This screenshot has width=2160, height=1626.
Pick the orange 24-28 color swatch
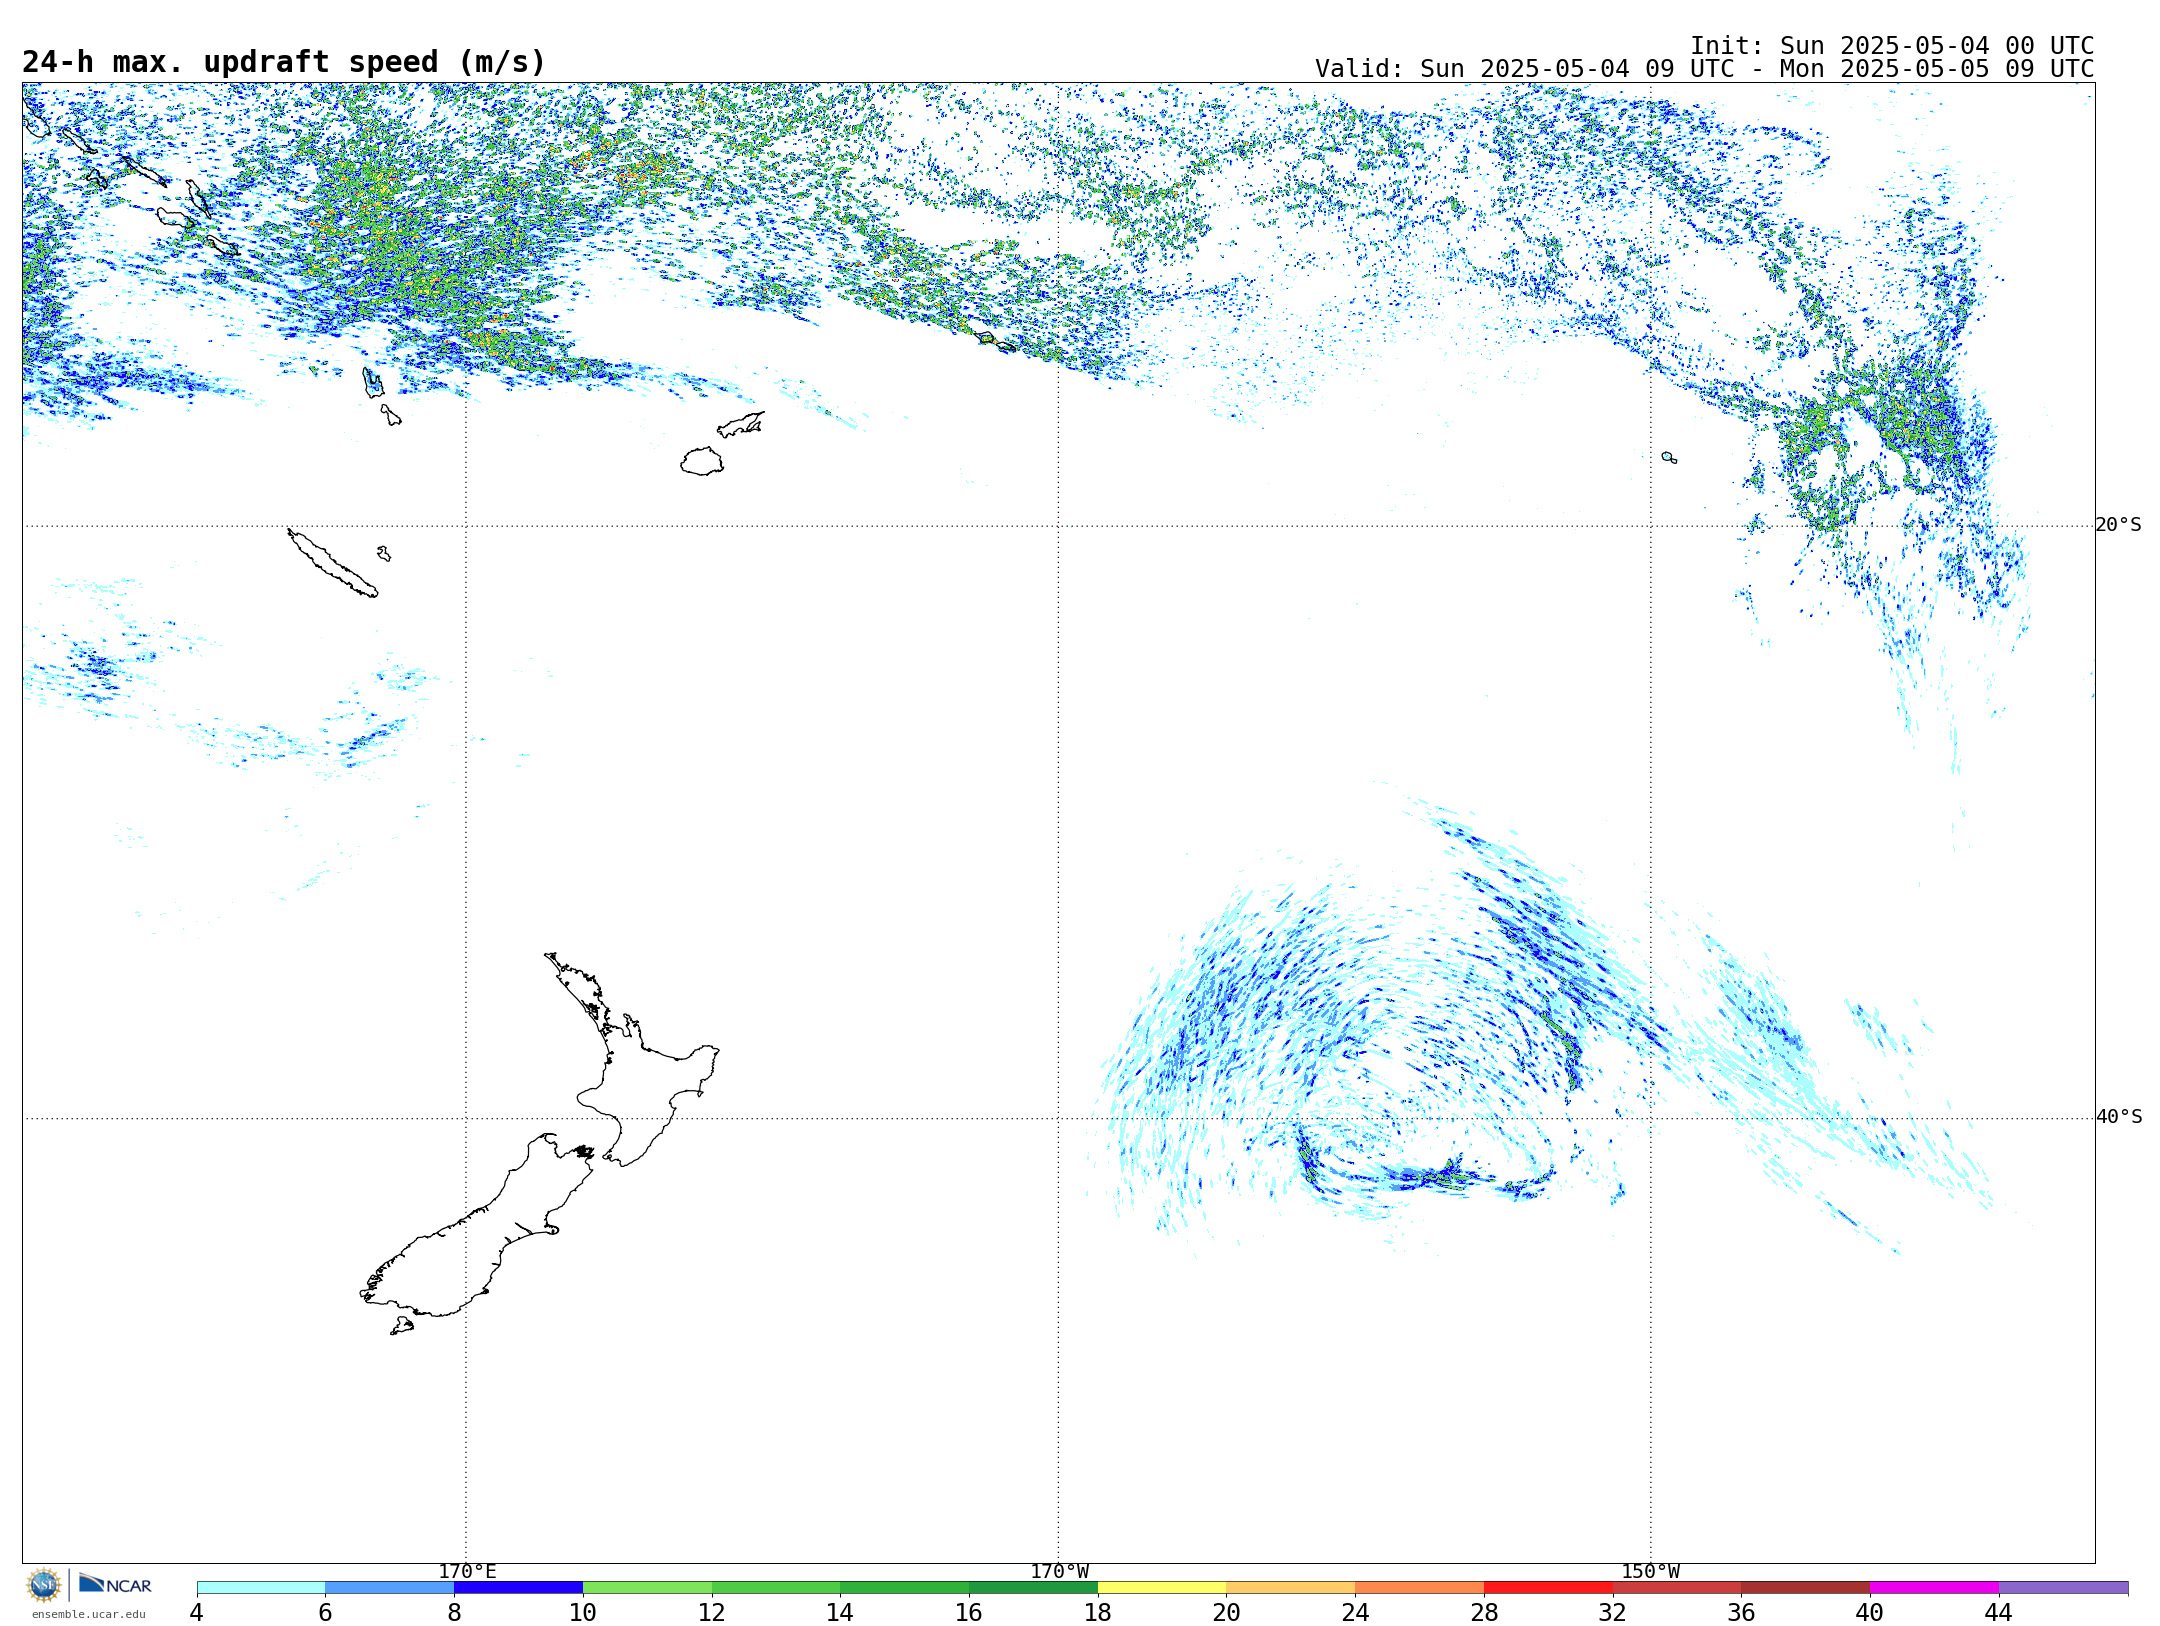coord(1420,1588)
